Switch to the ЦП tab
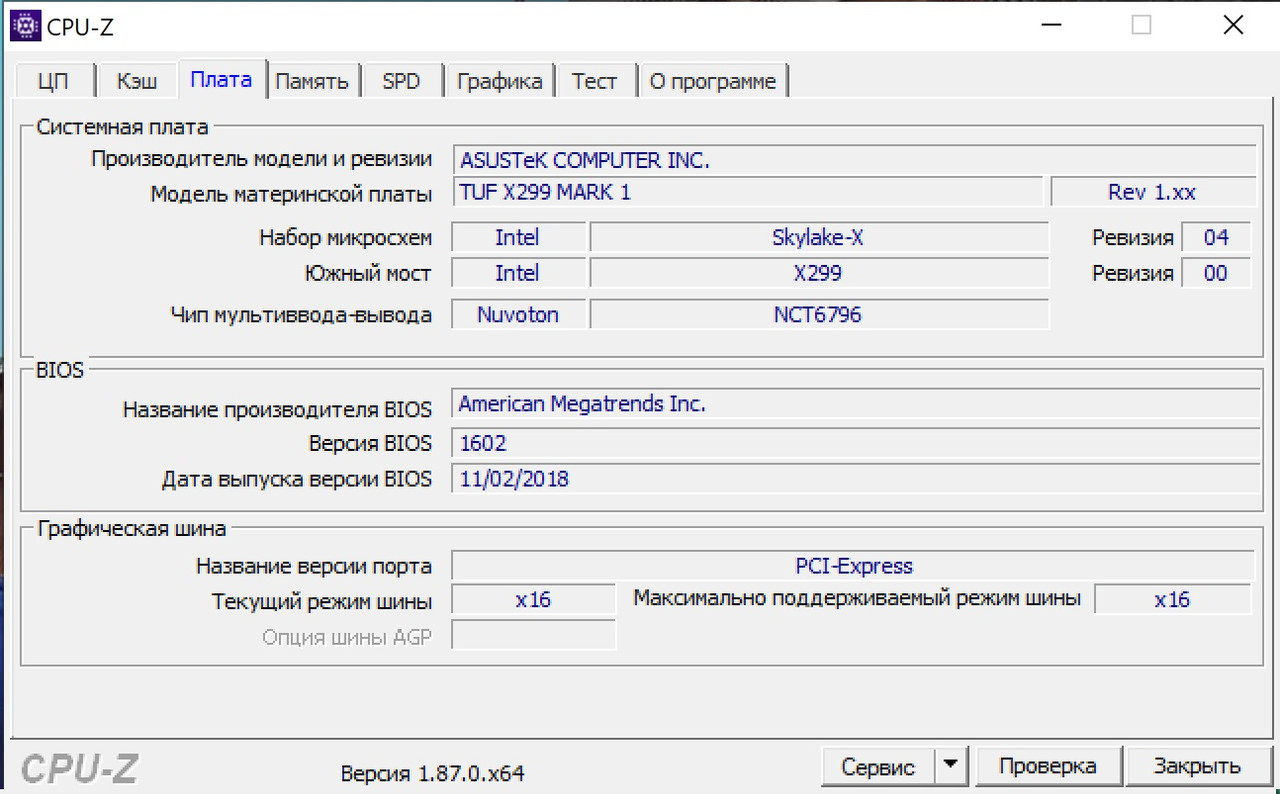This screenshot has width=1280, height=794. coord(55,80)
